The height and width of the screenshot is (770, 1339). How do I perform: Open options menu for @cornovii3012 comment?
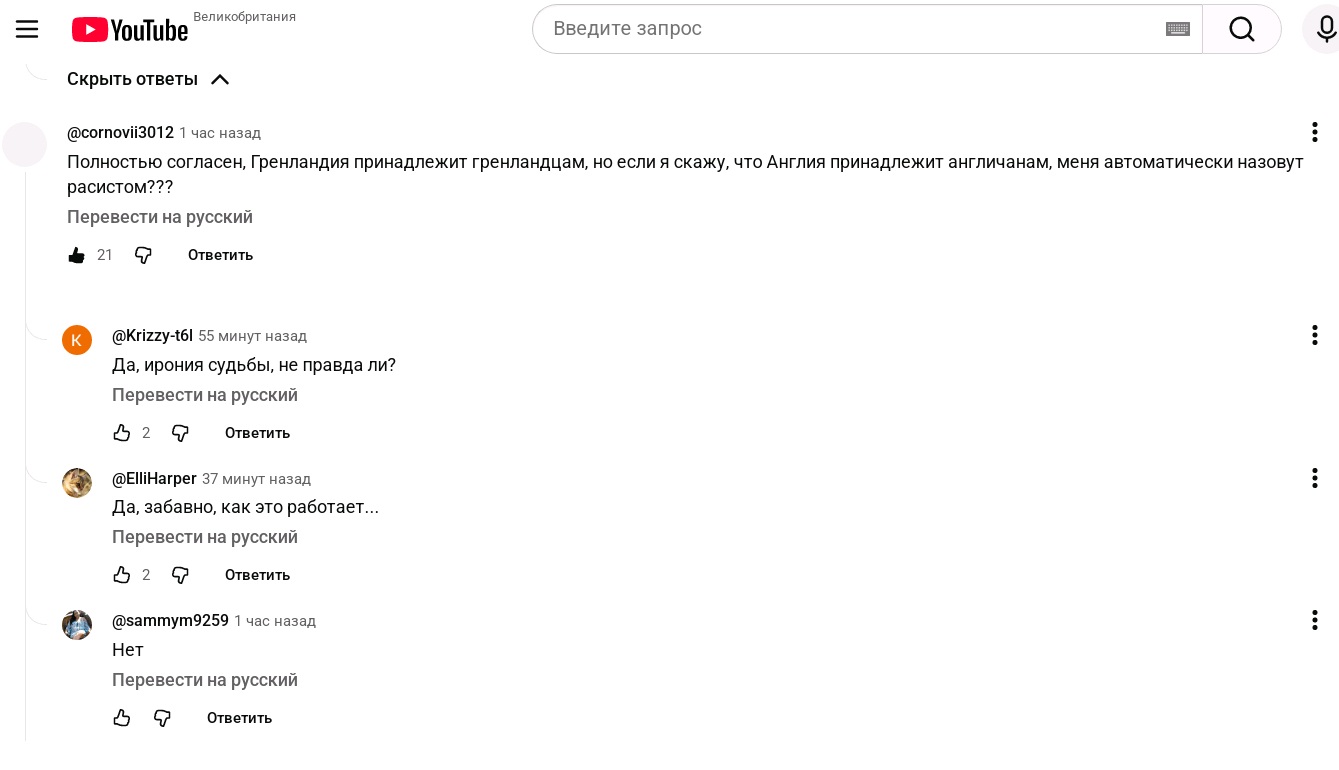click(x=1314, y=133)
